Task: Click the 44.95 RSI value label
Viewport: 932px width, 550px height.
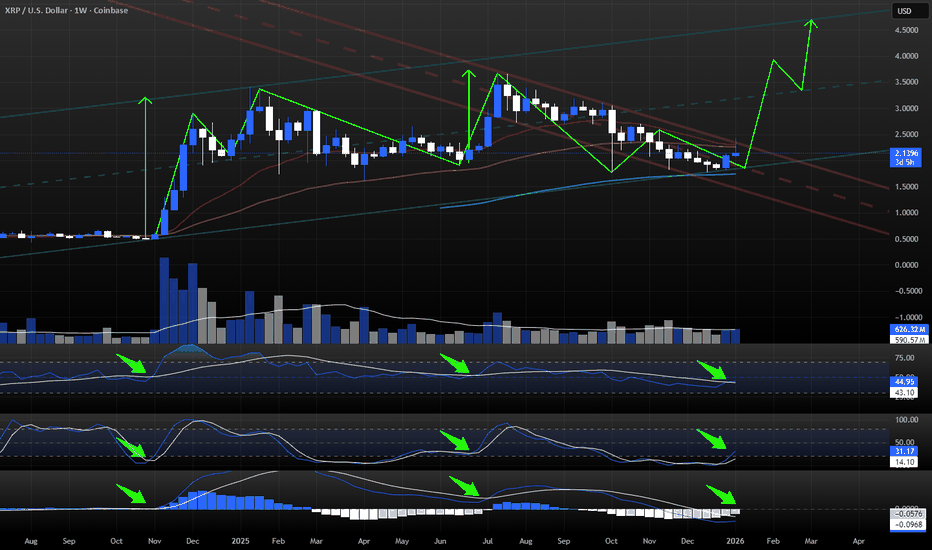Action: [x=903, y=381]
